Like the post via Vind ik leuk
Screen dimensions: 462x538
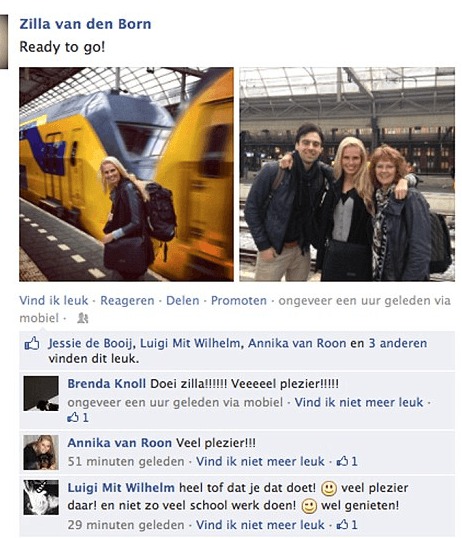click(54, 301)
